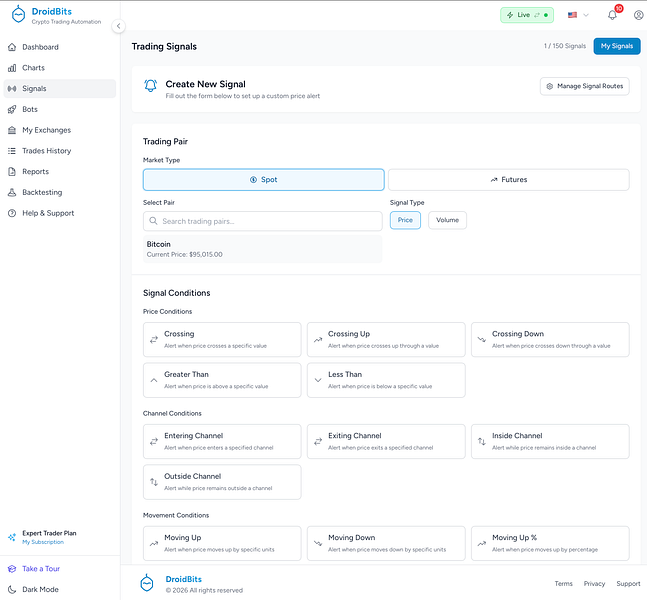Select Futures market type
The height and width of the screenshot is (600, 647).
(509, 180)
